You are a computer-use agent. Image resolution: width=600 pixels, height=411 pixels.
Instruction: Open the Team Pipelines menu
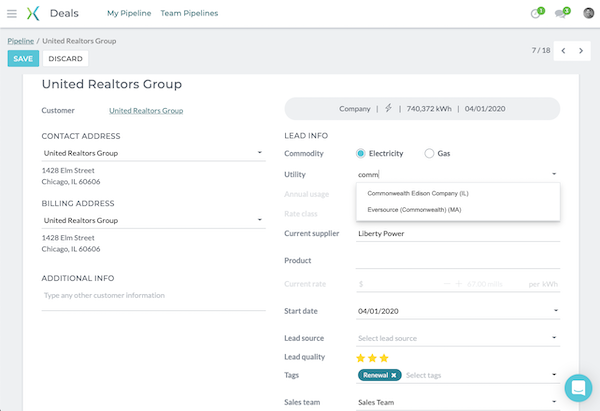coord(189,13)
